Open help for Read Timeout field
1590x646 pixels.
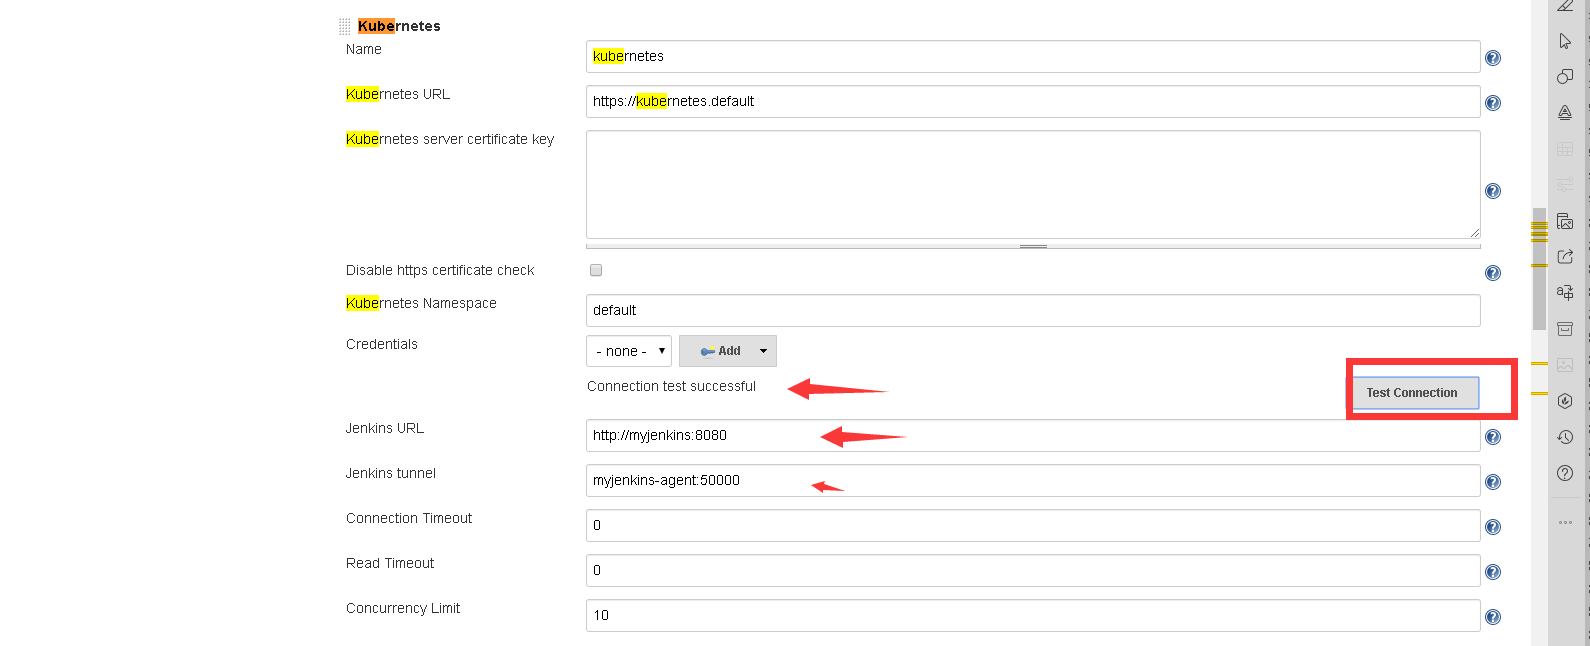pos(1493,572)
